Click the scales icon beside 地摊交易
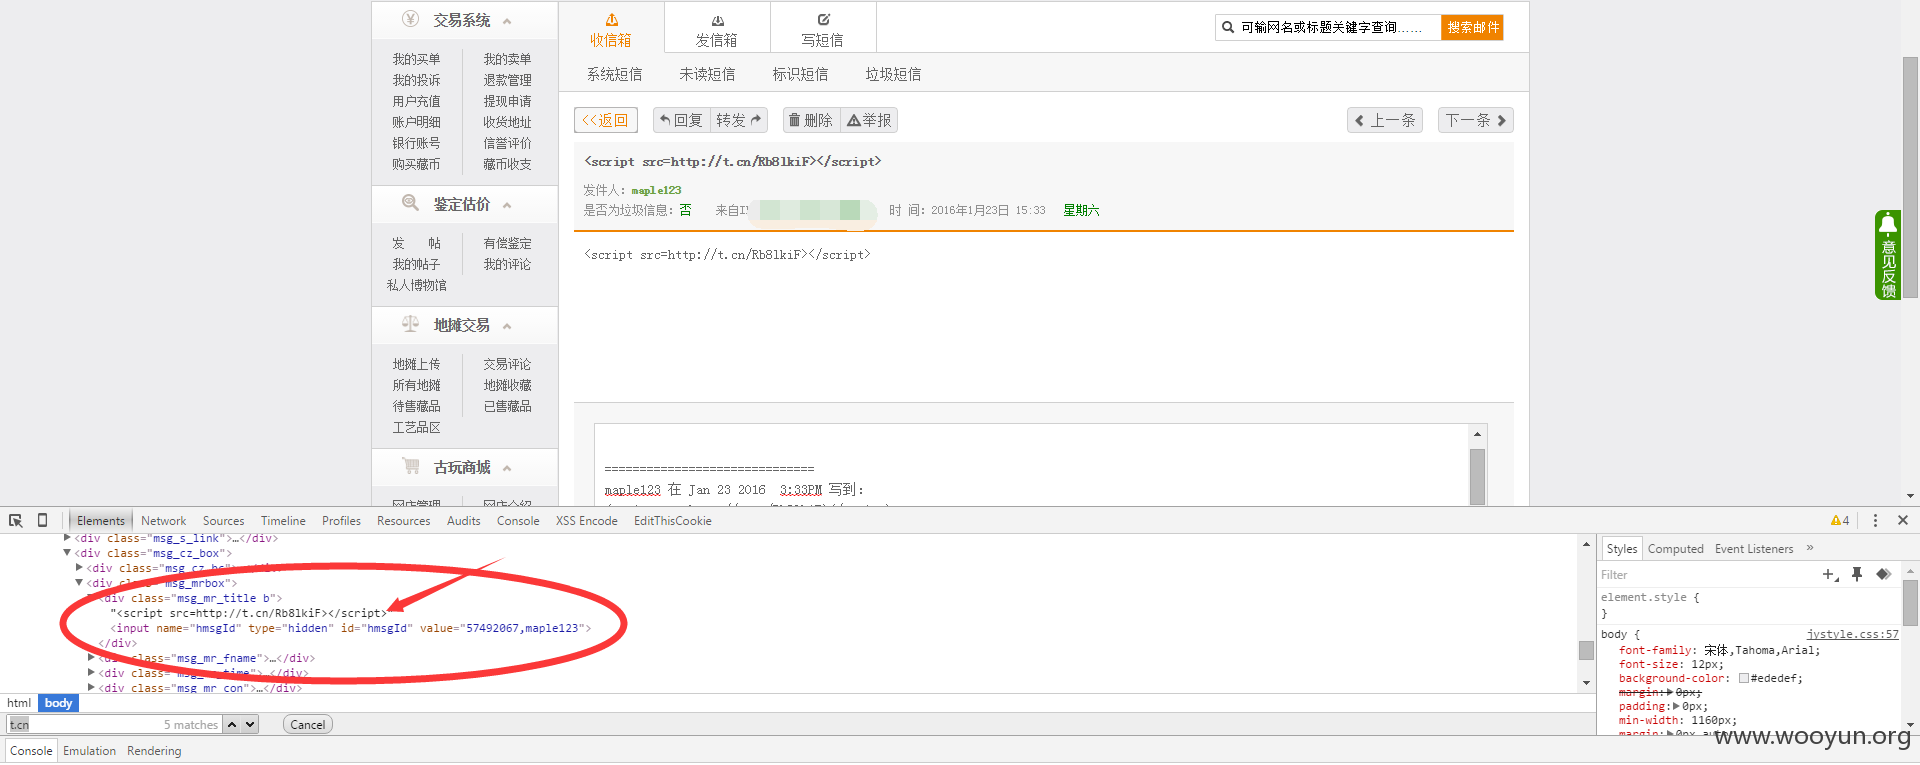 [x=410, y=324]
